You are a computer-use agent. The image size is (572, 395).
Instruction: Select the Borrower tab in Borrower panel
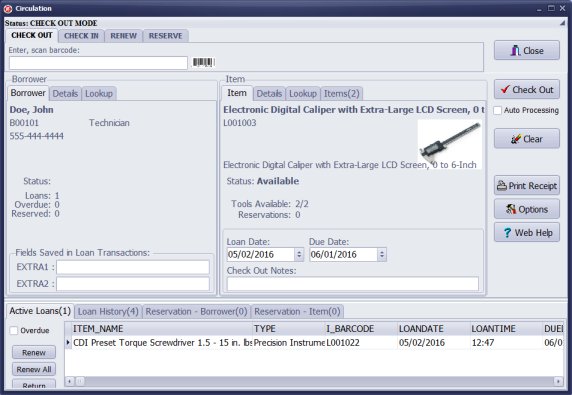point(28,93)
